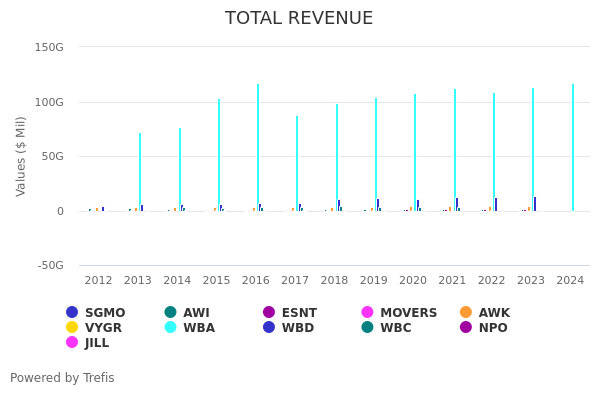The image size is (600, 400).
Task: Click the JILL legend label
Action: click(x=96, y=343)
